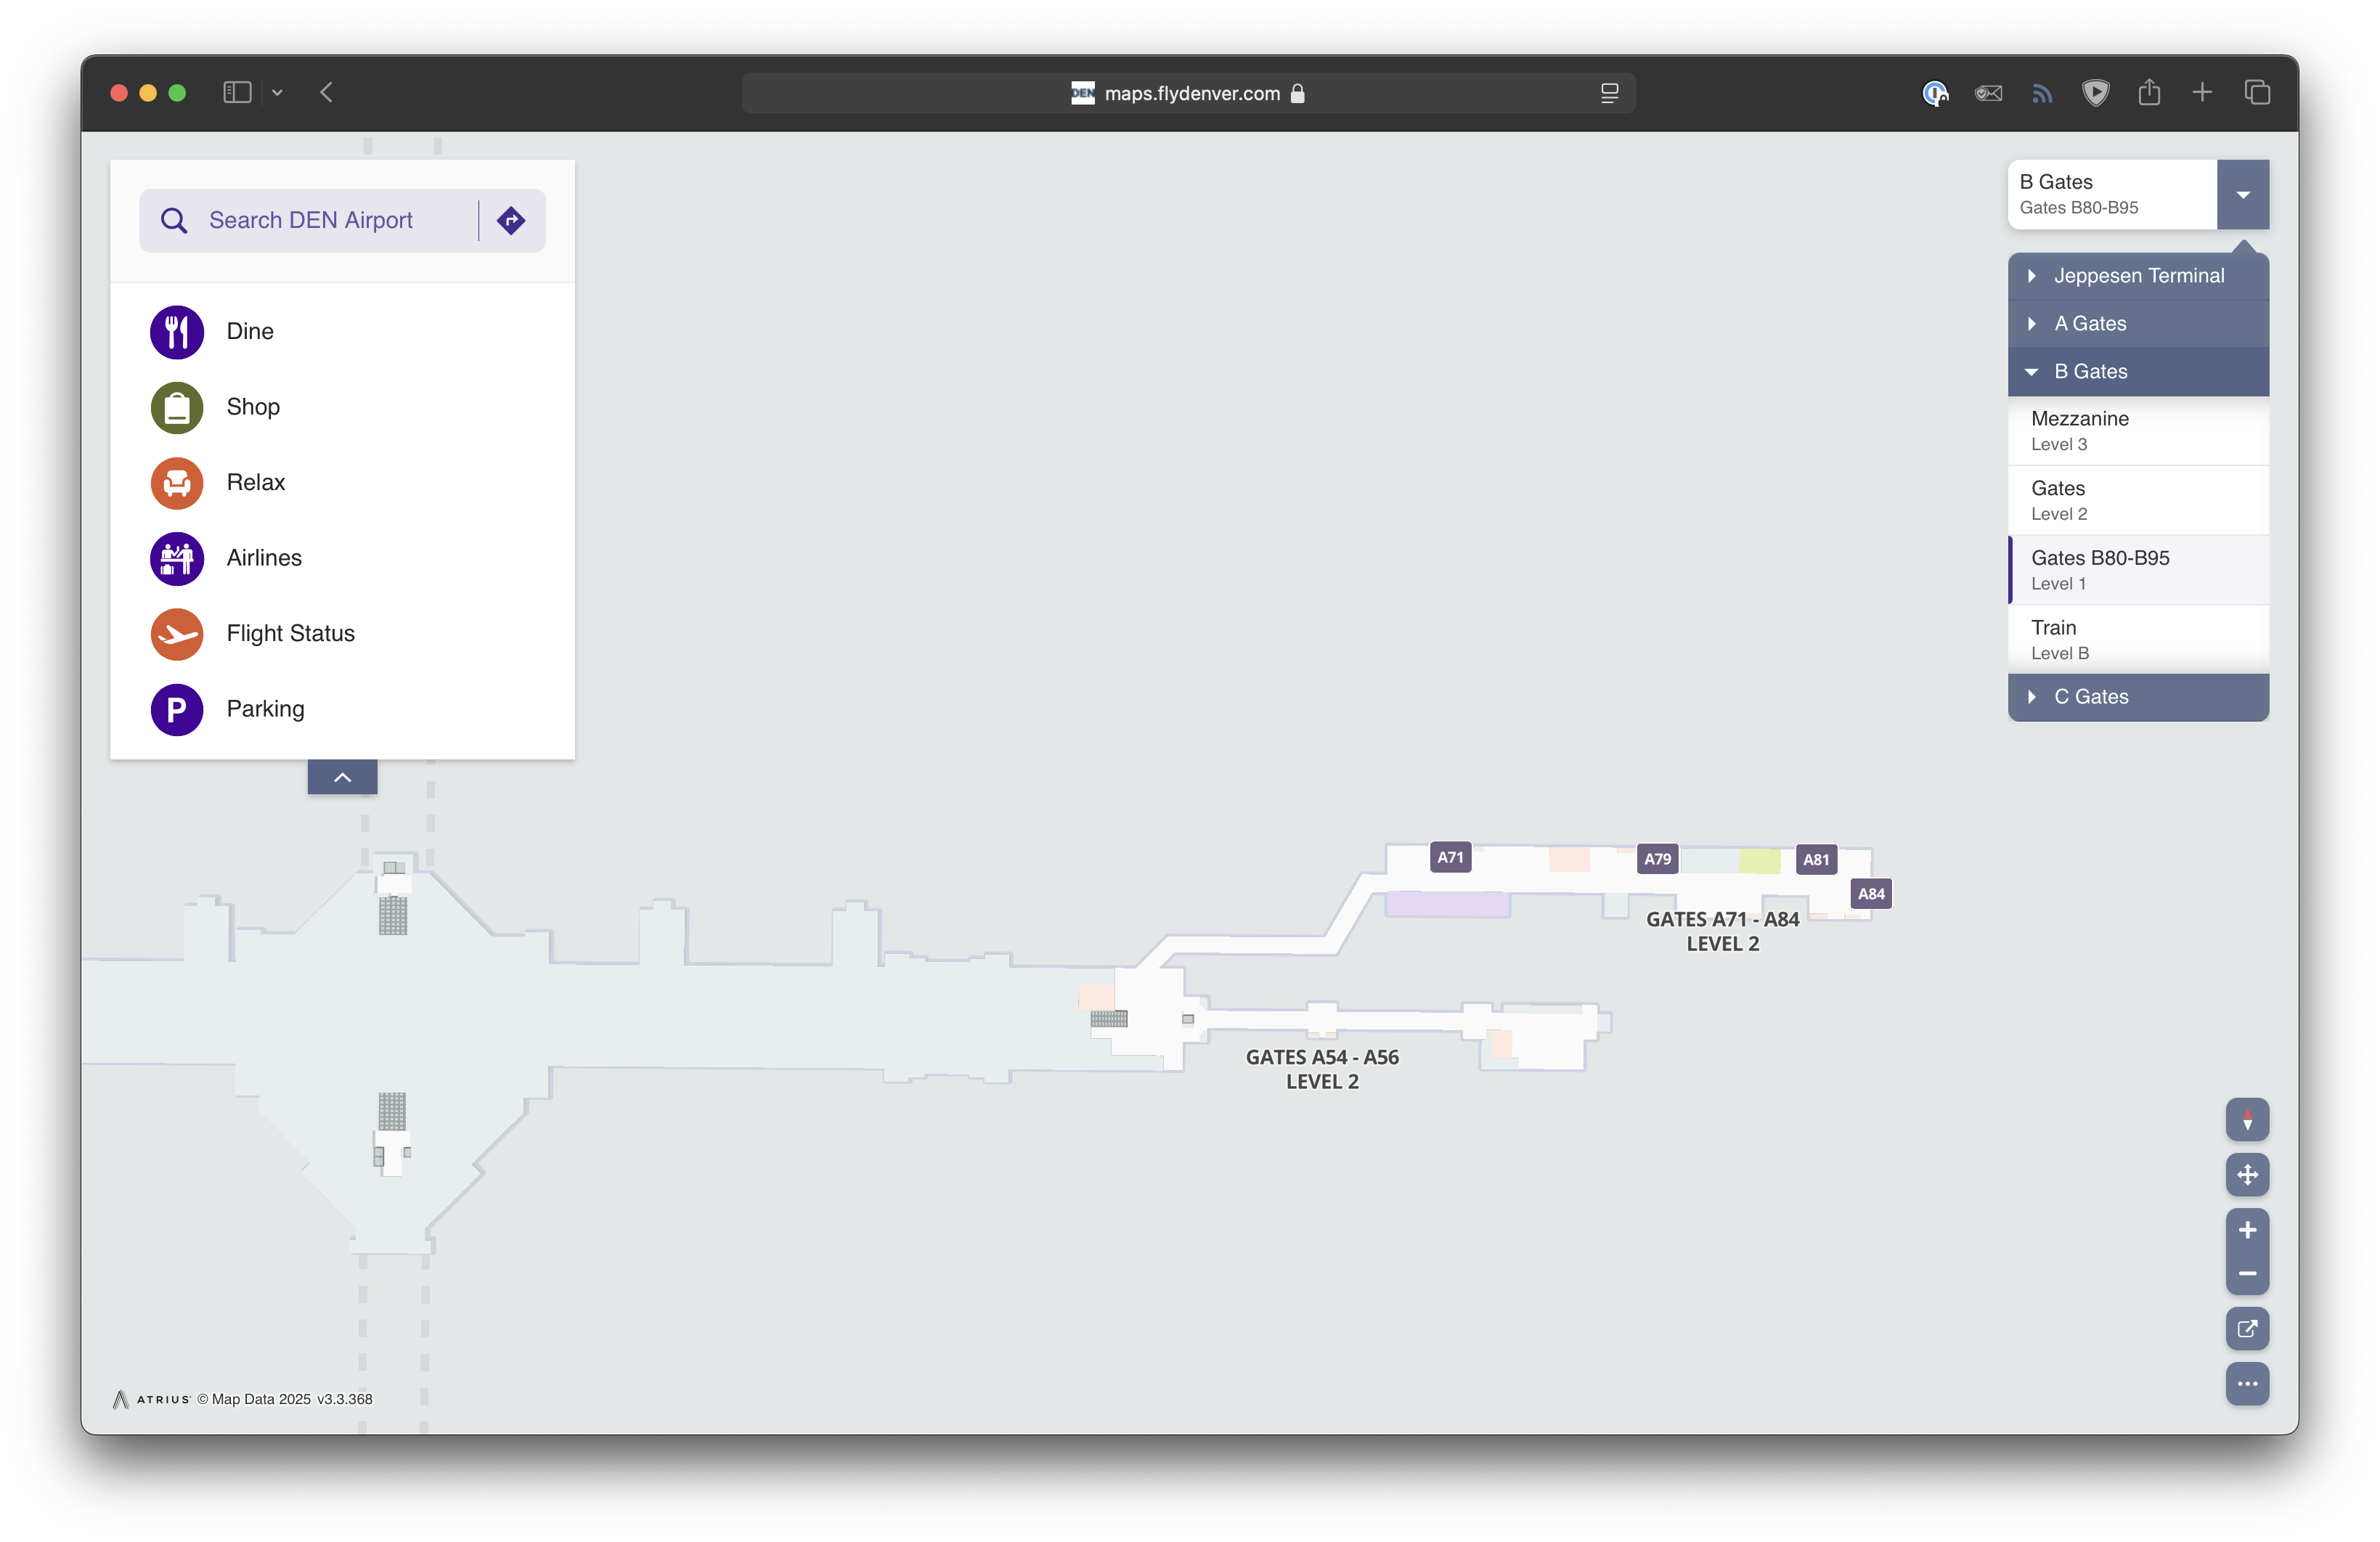
Task: Open the Flight Status plane icon
Action: tap(177, 634)
